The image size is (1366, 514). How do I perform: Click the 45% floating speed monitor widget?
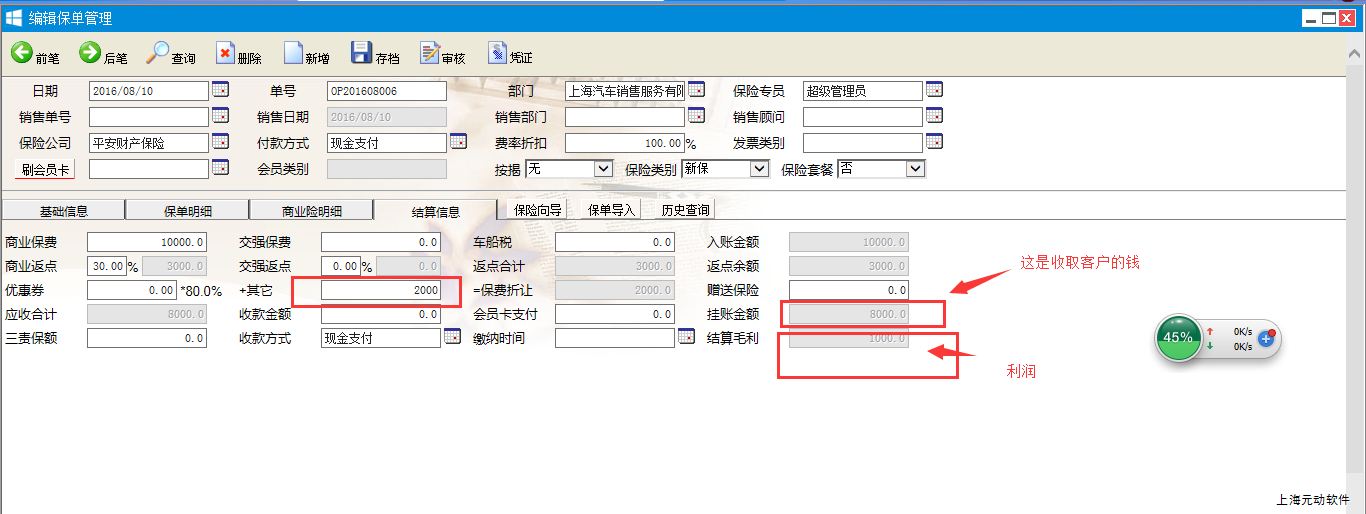click(x=1178, y=338)
